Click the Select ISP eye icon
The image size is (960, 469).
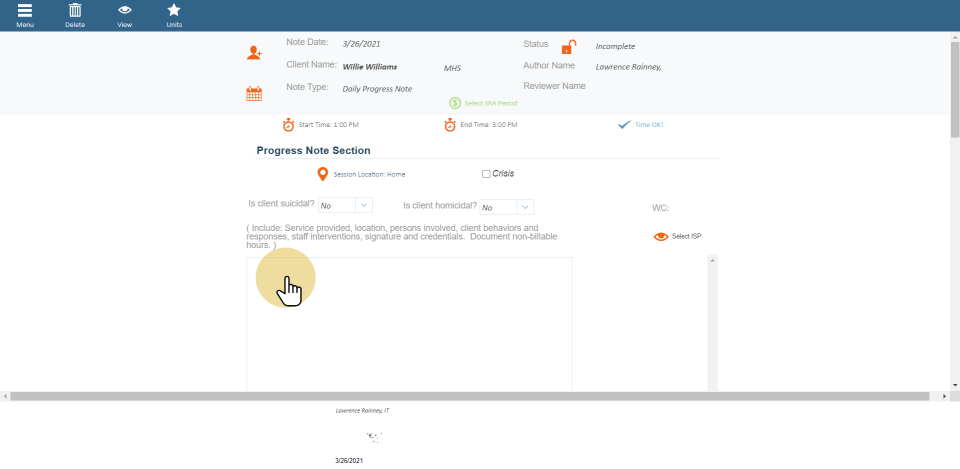click(x=660, y=237)
